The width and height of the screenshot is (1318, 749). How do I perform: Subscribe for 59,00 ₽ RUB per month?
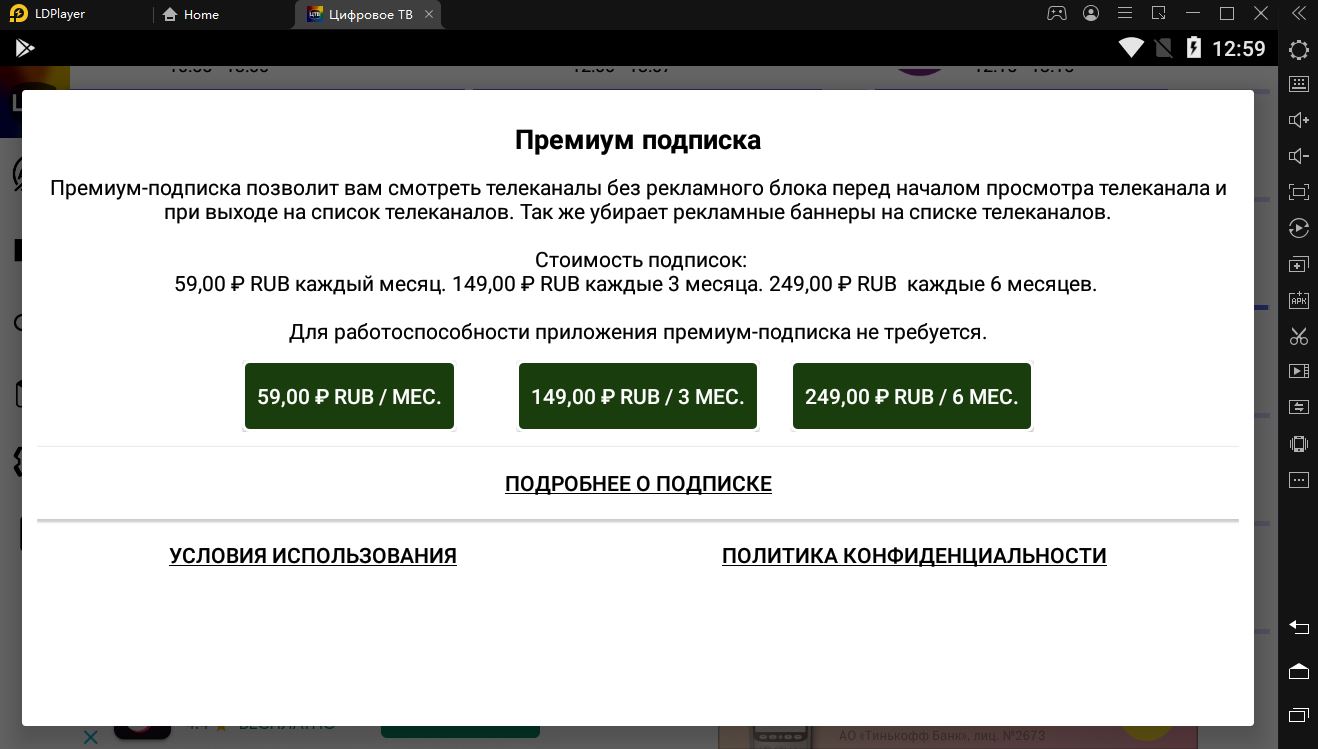pyautogui.click(x=349, y=397)
